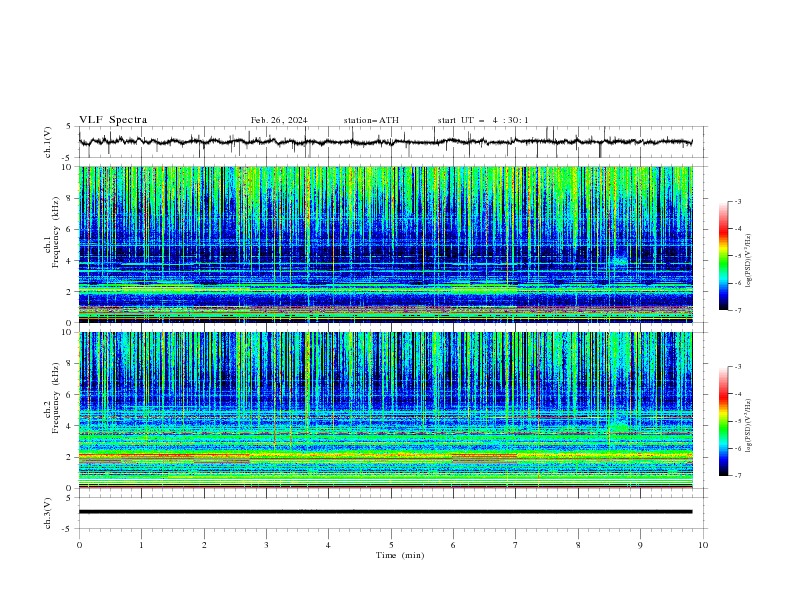Click the "10" kHz tick on ch.1 frequency axis
The width and height of the screenshot is (792, 612).
[68, 167]
